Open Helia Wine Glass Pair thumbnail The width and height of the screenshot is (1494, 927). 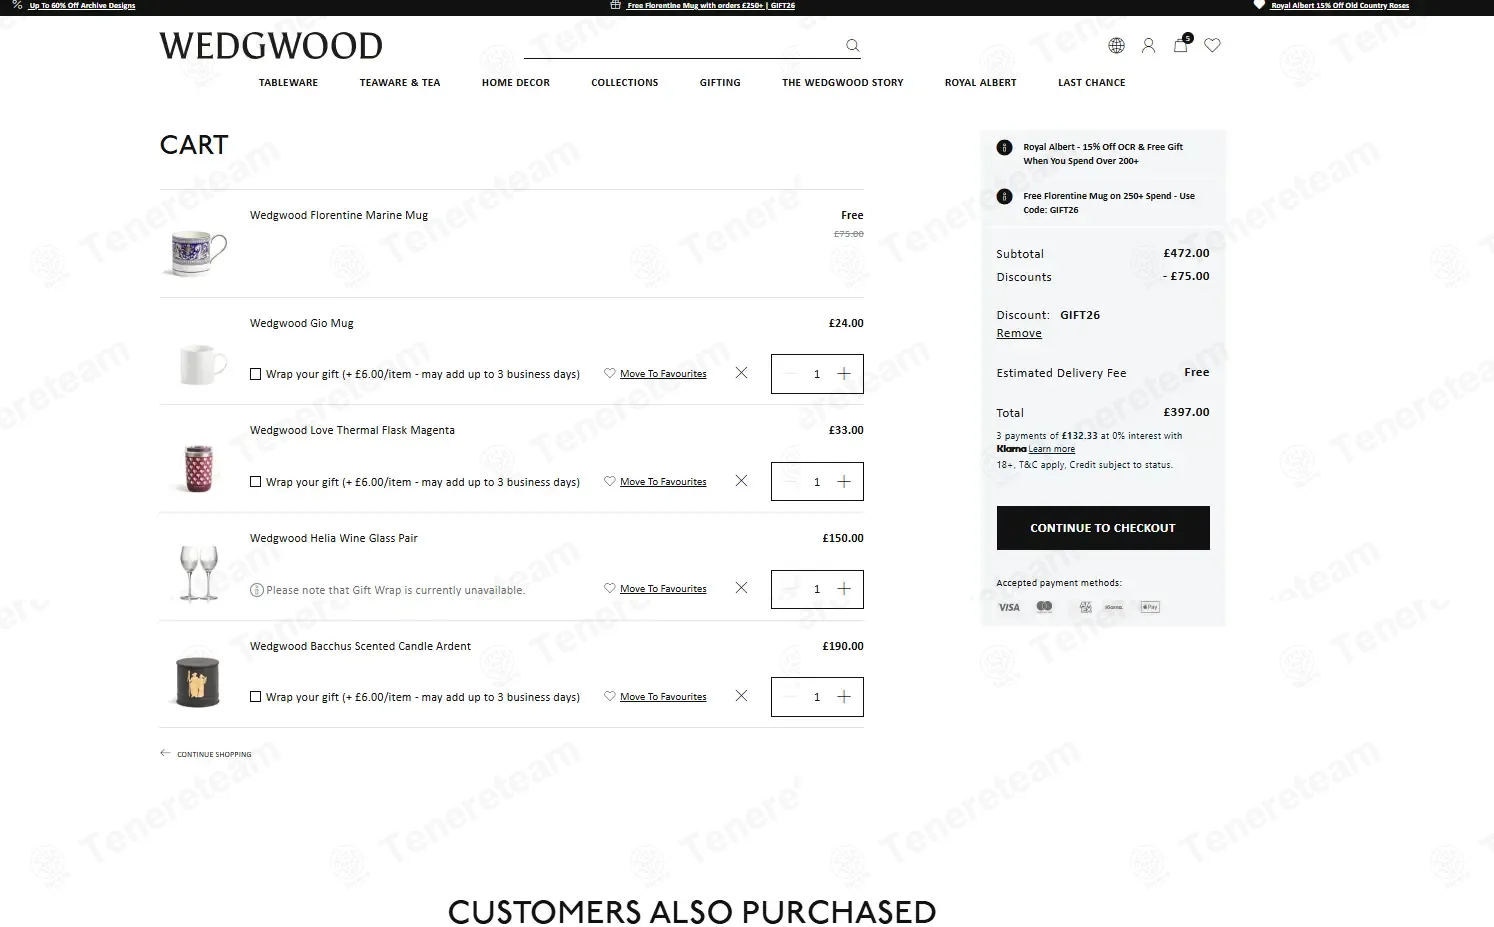199,573
